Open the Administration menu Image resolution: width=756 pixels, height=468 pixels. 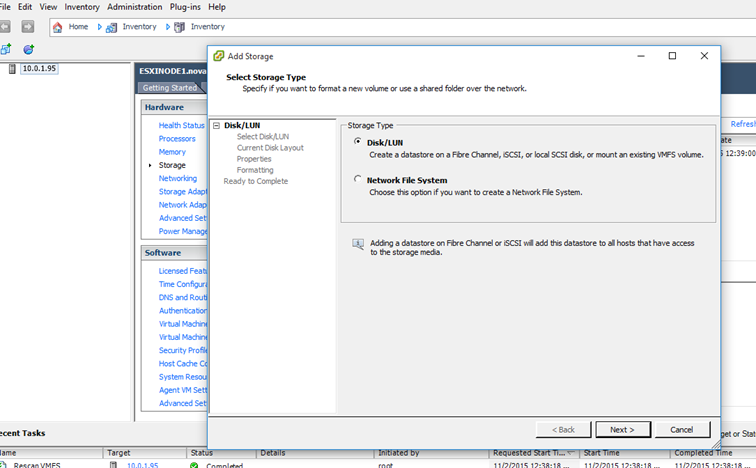click(134, 7)
